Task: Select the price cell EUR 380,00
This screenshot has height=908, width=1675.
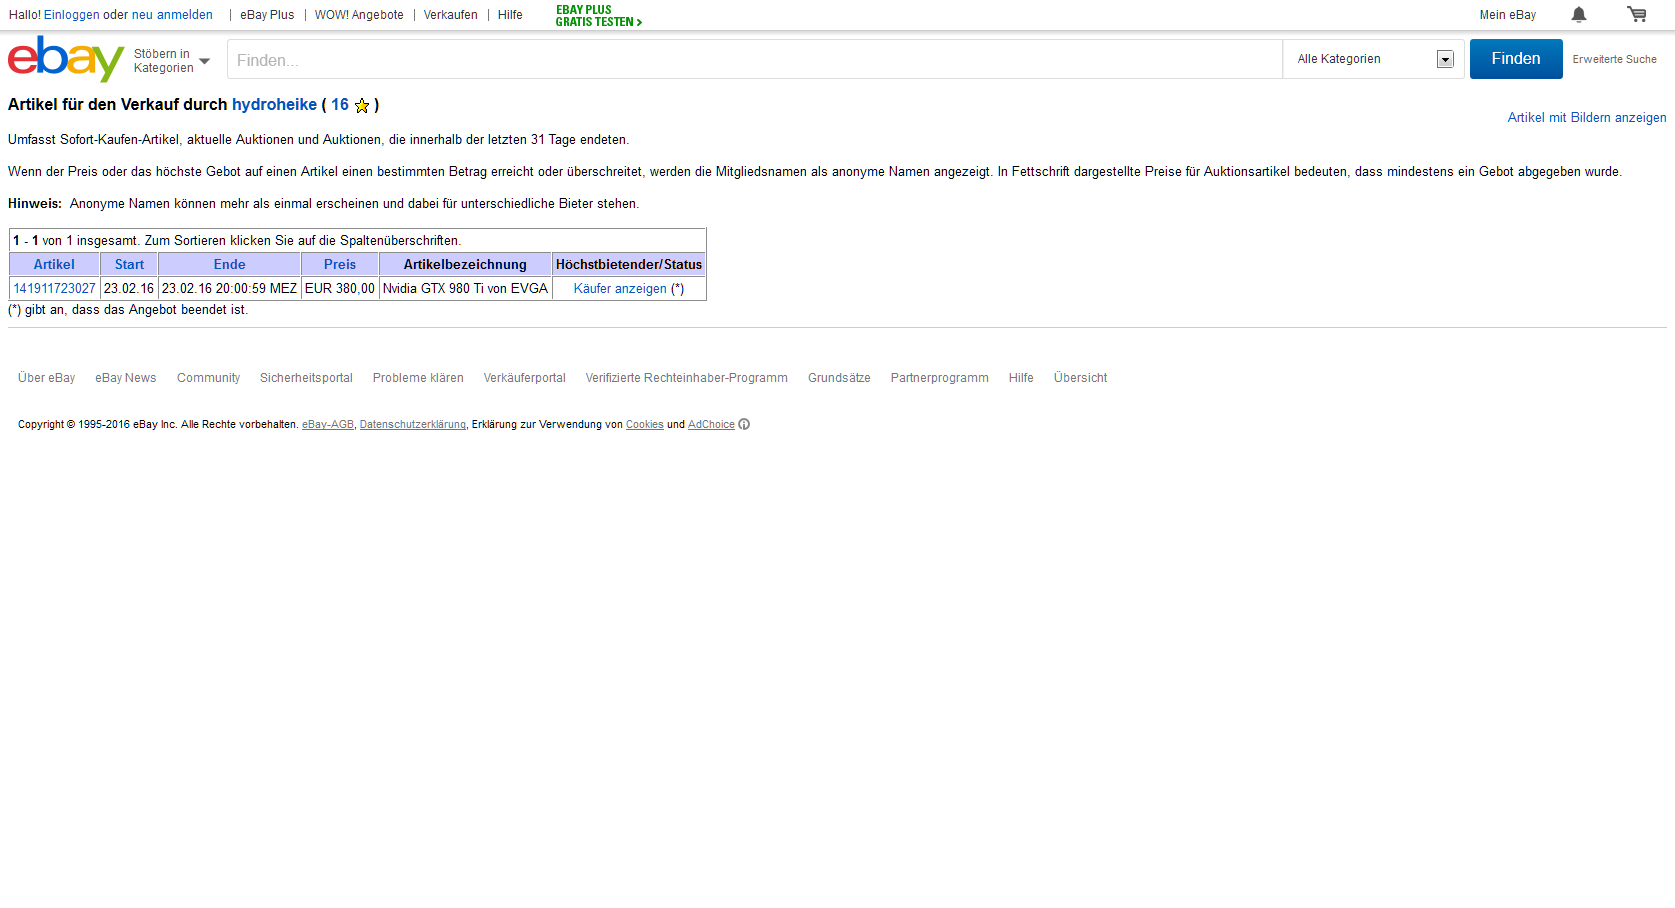Action: [340, 289]
